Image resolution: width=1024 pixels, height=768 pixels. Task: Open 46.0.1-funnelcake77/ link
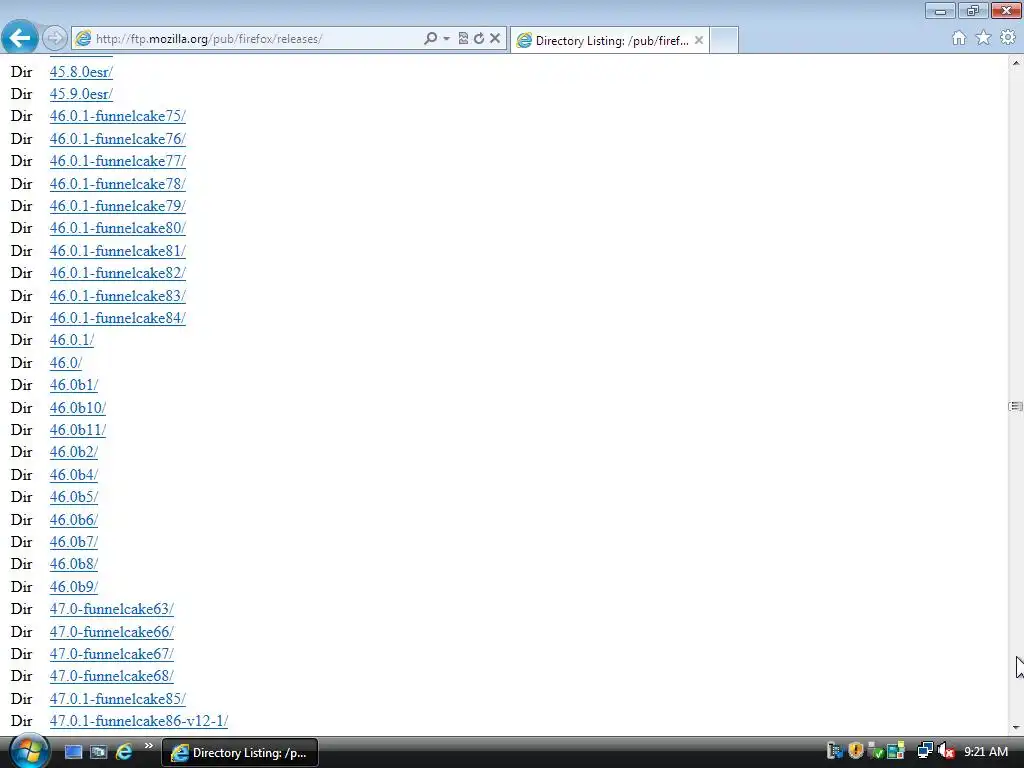point(118,161)
